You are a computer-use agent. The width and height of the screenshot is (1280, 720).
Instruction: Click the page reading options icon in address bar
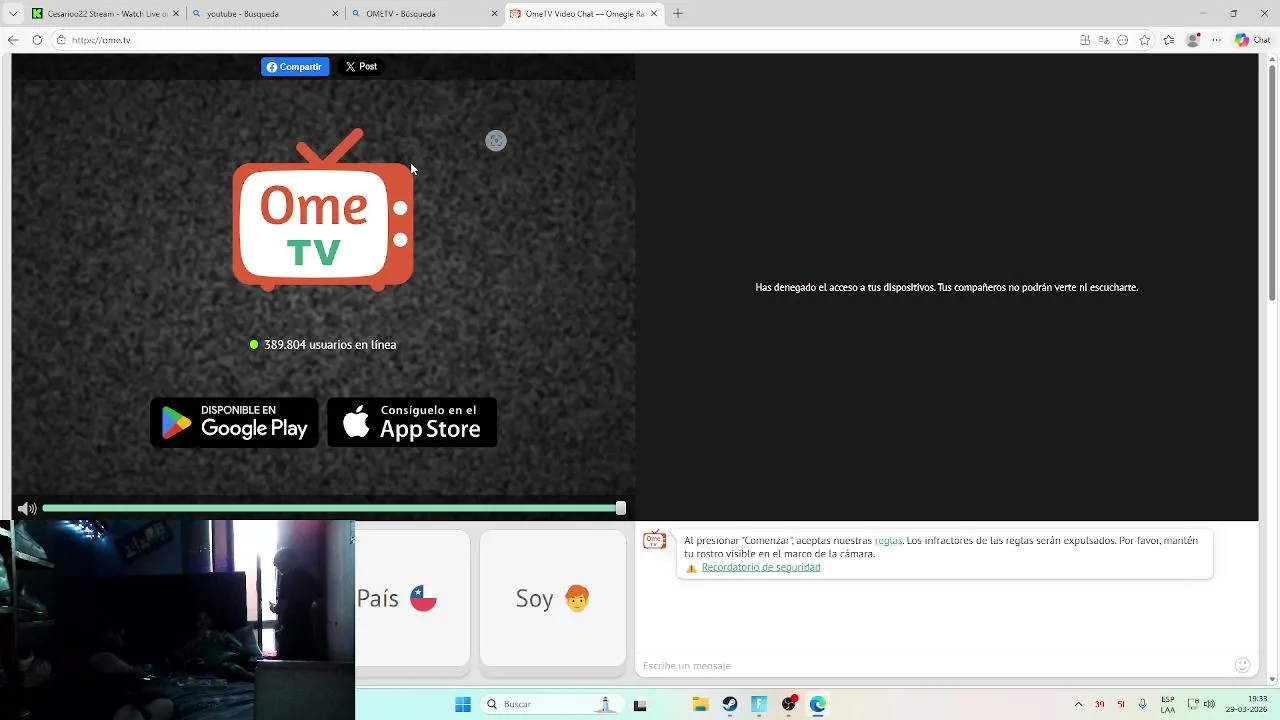pos(1123,40)
